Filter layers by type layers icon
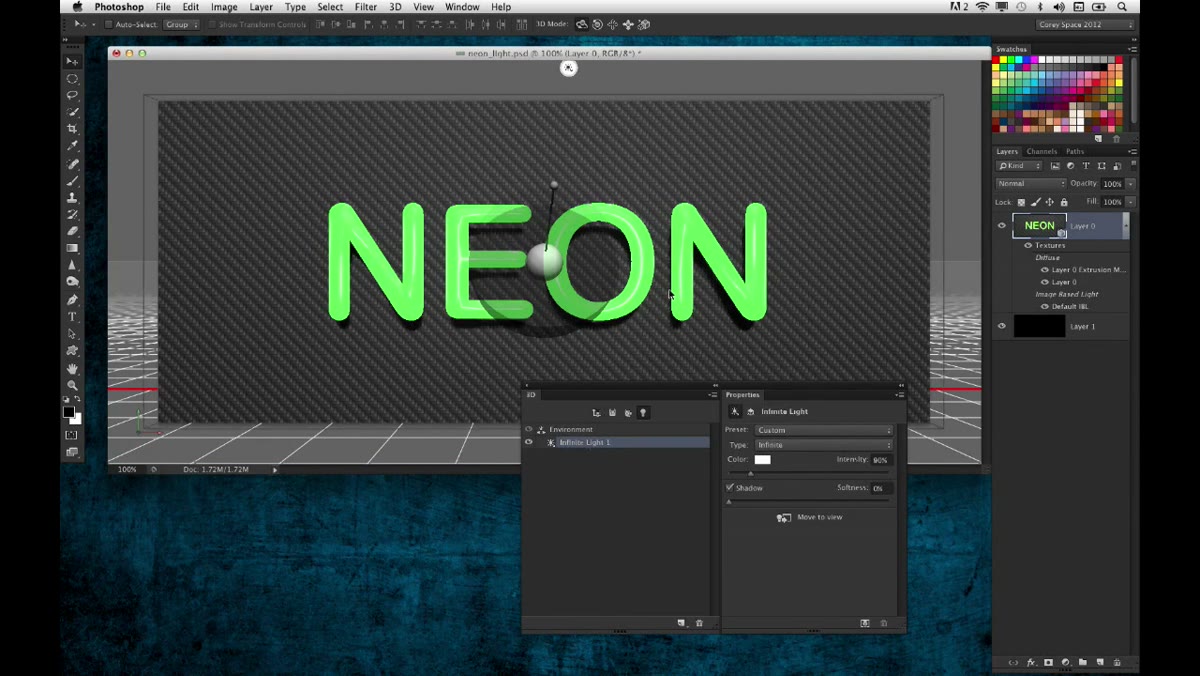 tap(1086, 166)
